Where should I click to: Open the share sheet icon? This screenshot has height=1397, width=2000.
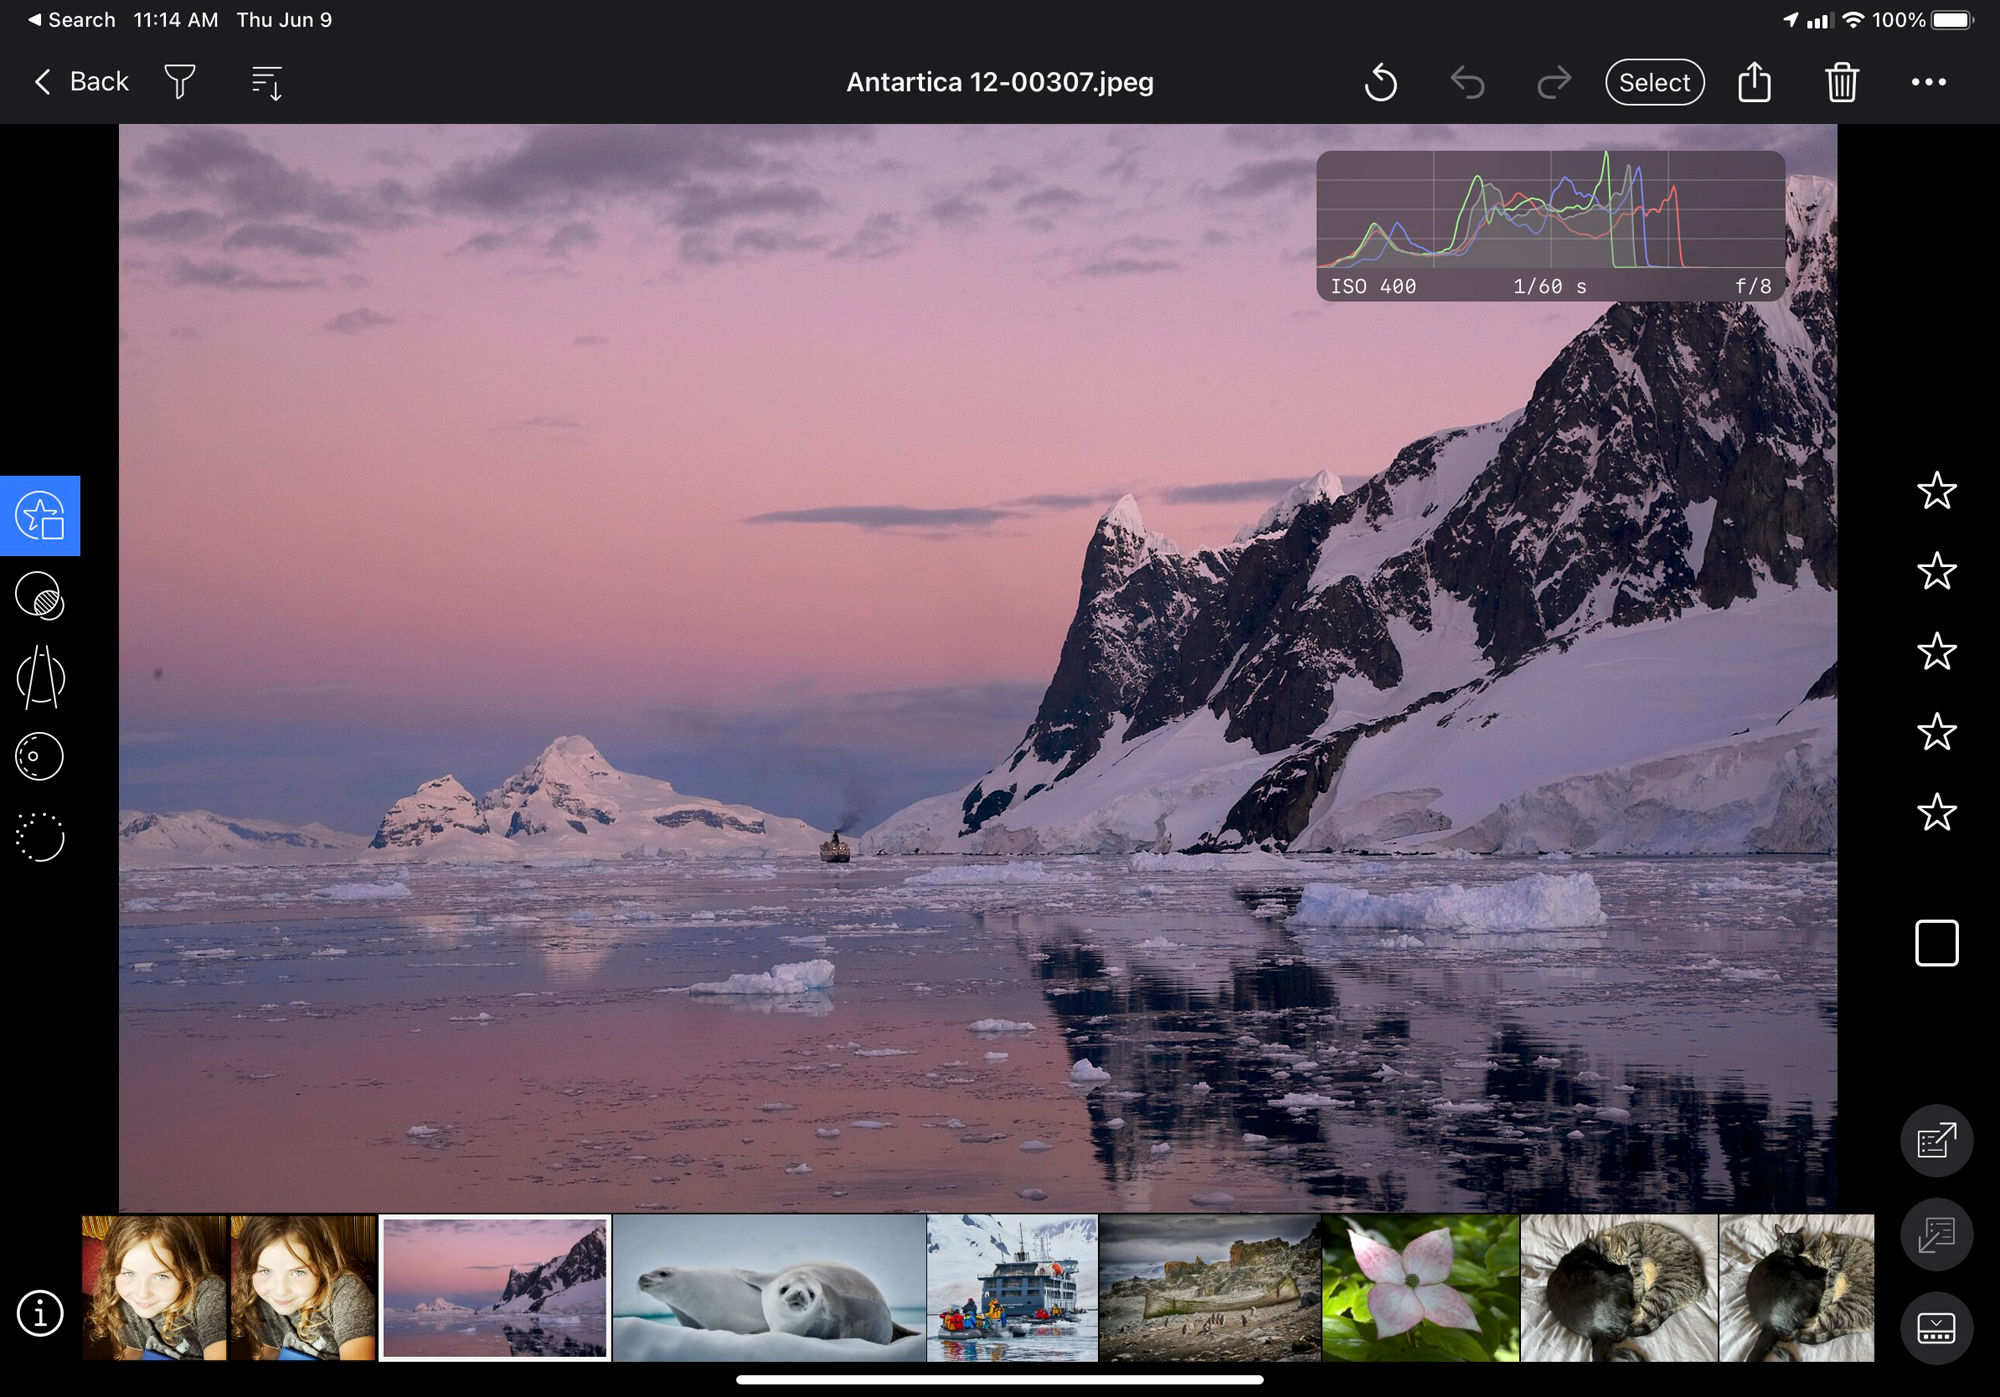pos(1754,82)
